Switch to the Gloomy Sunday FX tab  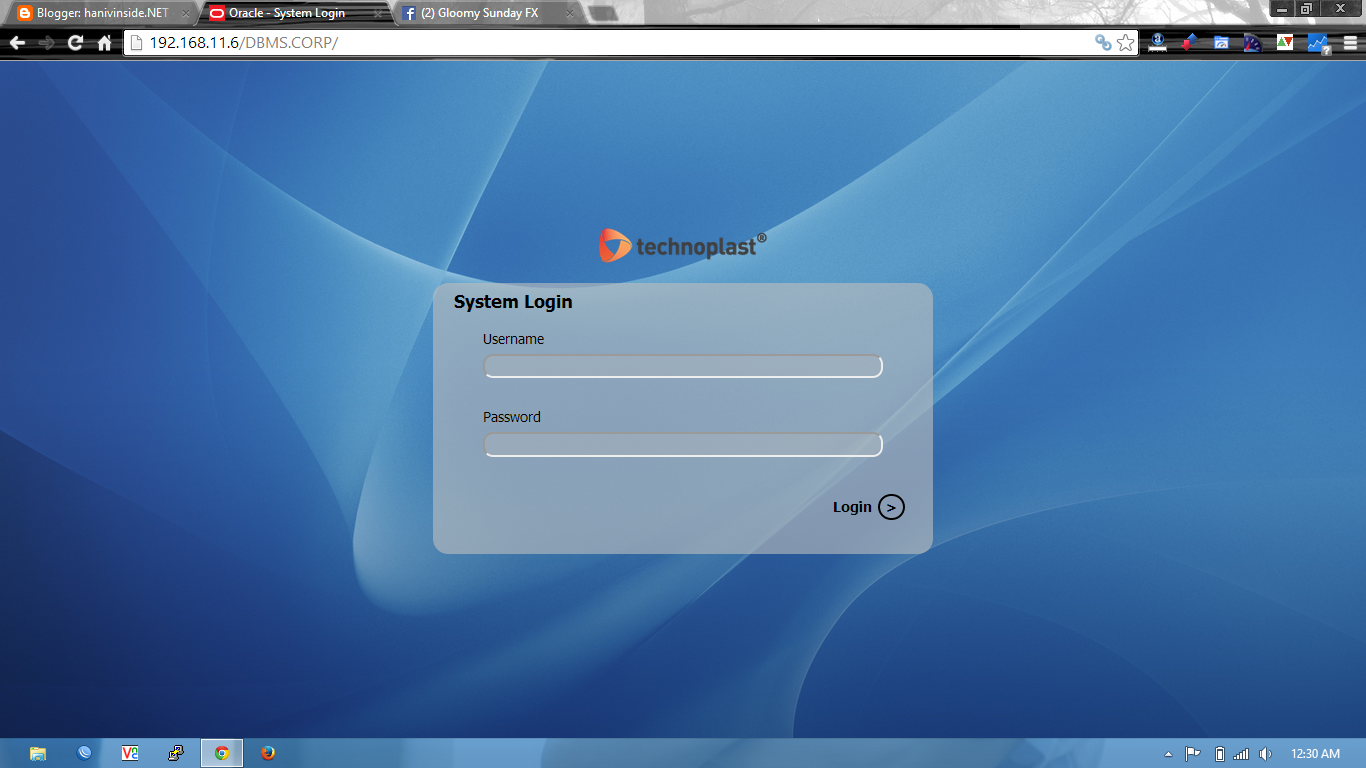(x=486, y=14)
